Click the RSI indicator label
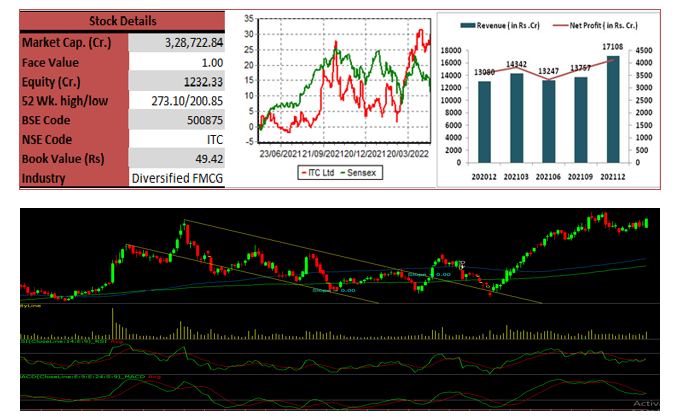 [72, 341]
